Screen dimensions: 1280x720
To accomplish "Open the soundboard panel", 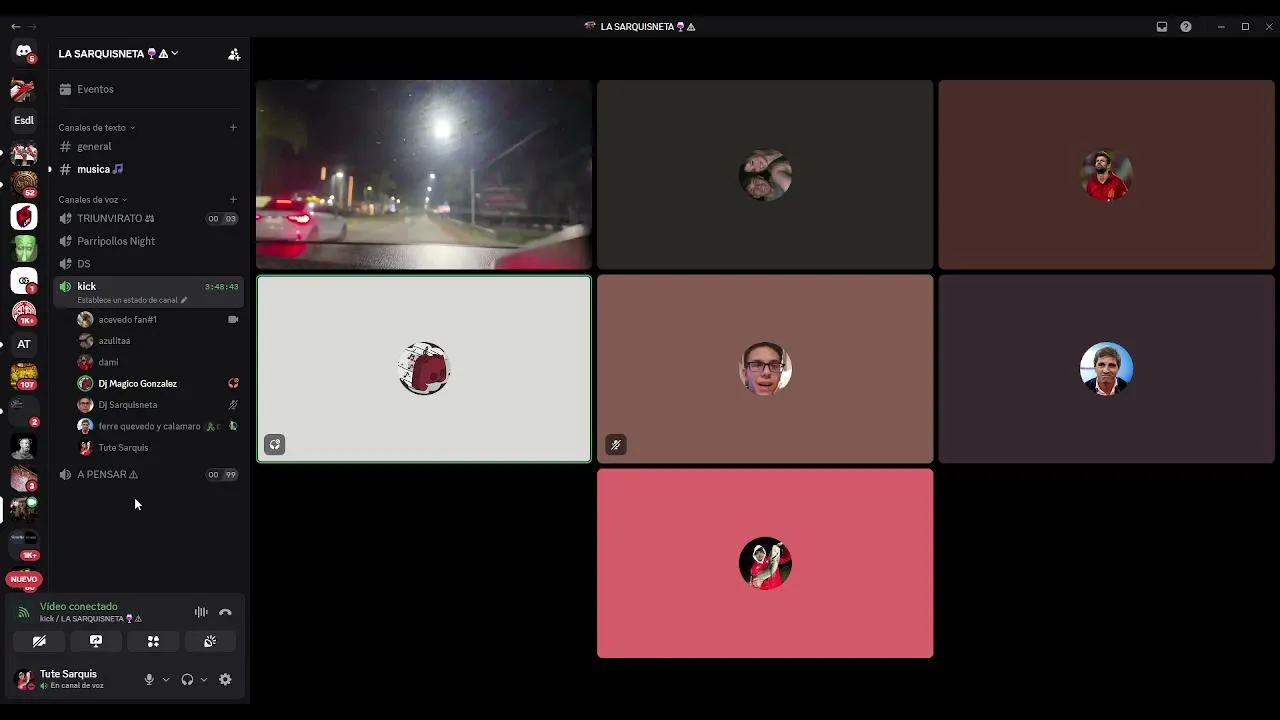I will pos(210,641).
